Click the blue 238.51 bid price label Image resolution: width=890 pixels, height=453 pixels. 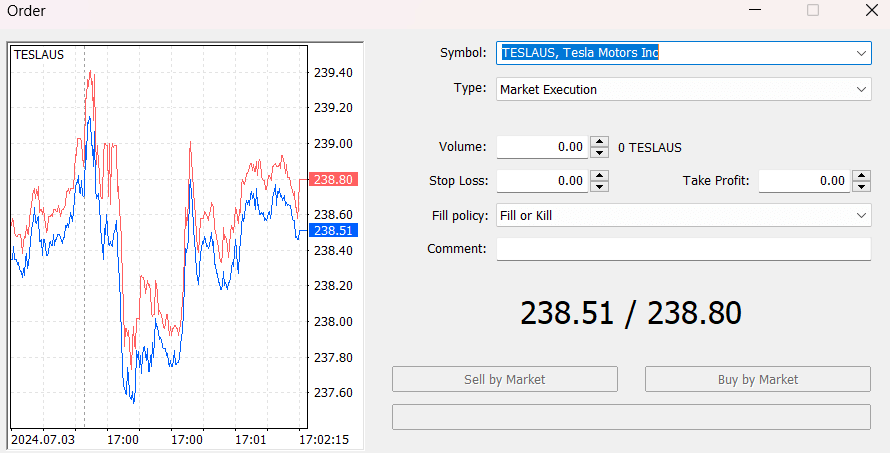click(333, 231)
